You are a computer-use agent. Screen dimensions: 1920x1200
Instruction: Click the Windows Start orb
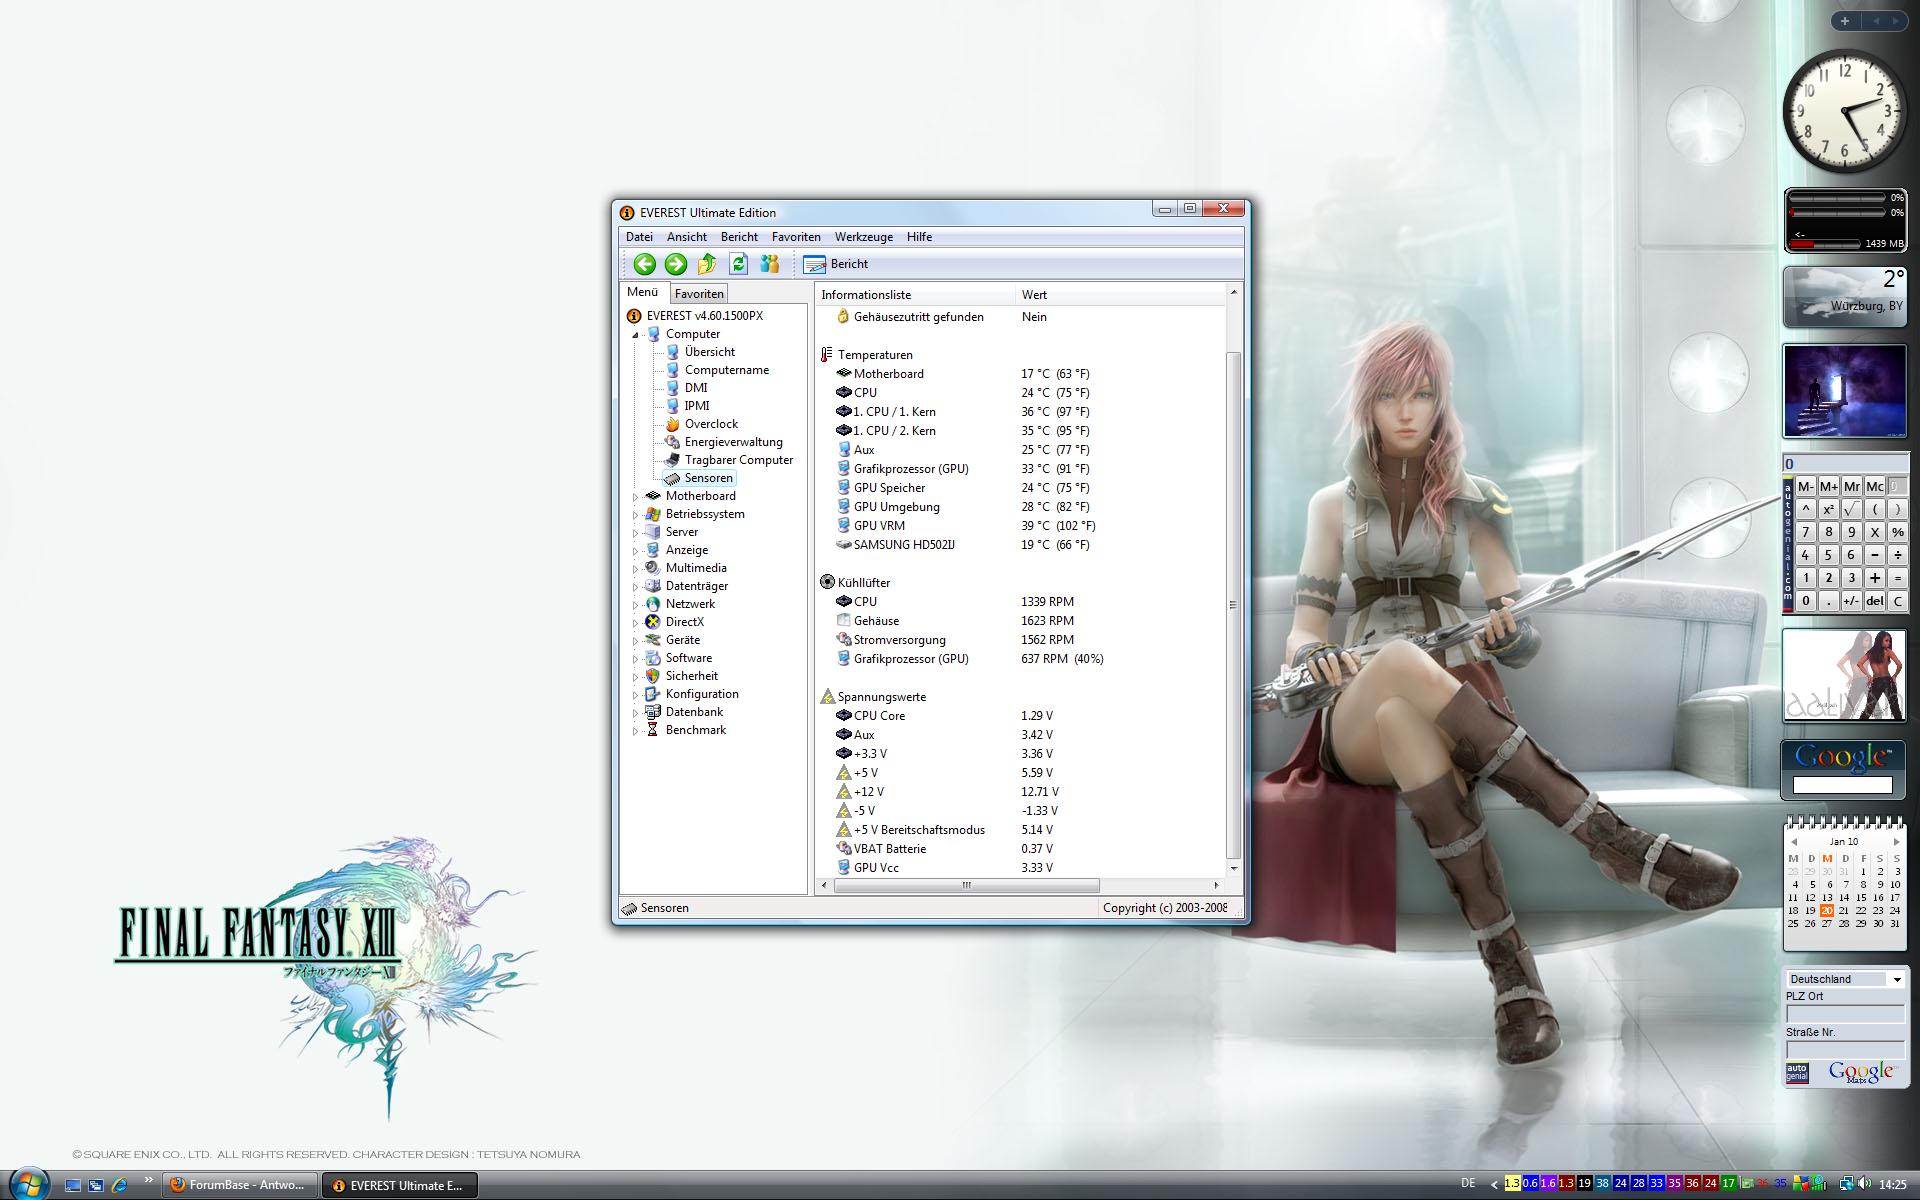pyautogui.click(x=28, y=1184)
